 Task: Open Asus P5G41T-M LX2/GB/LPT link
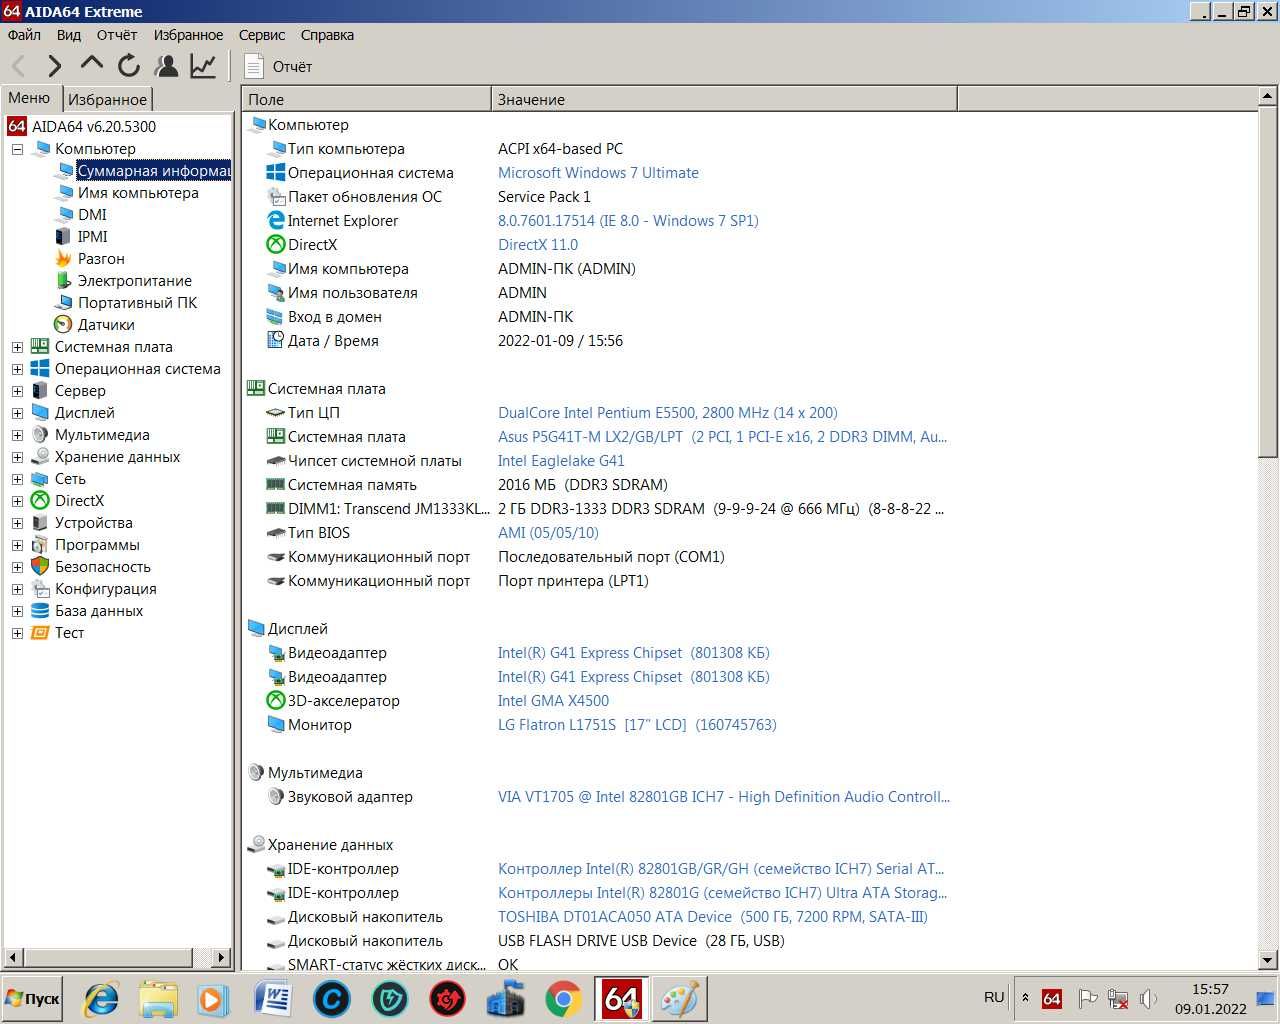(x=722, y=437)
